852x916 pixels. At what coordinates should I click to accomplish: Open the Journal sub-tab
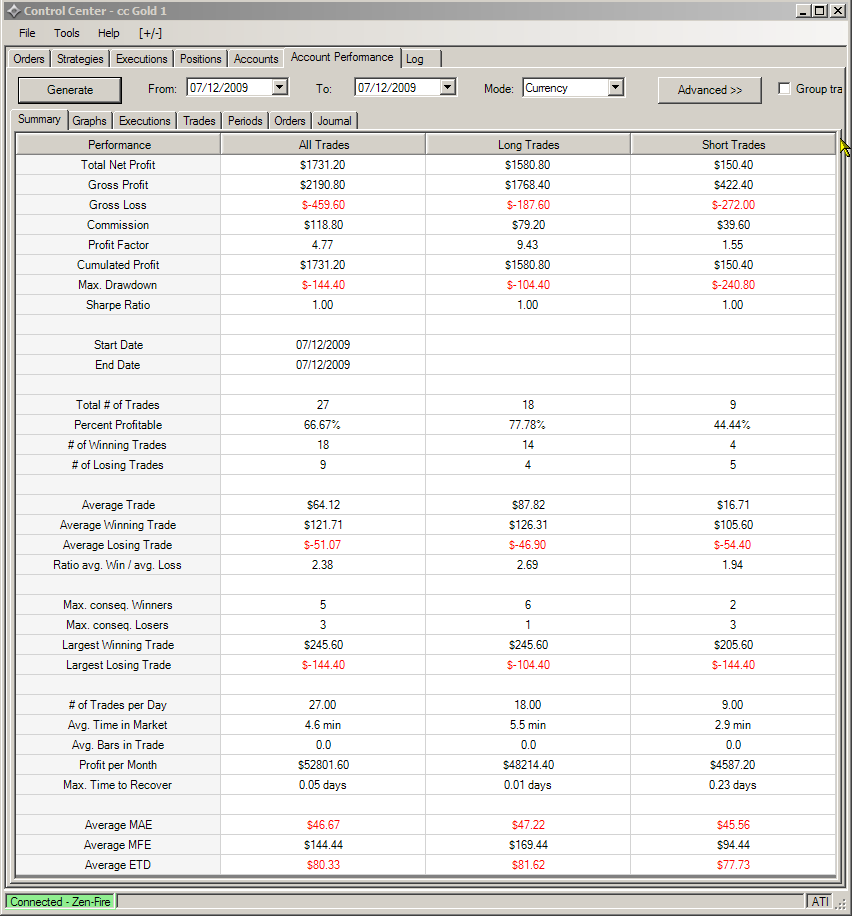click(x=334, y=121)
